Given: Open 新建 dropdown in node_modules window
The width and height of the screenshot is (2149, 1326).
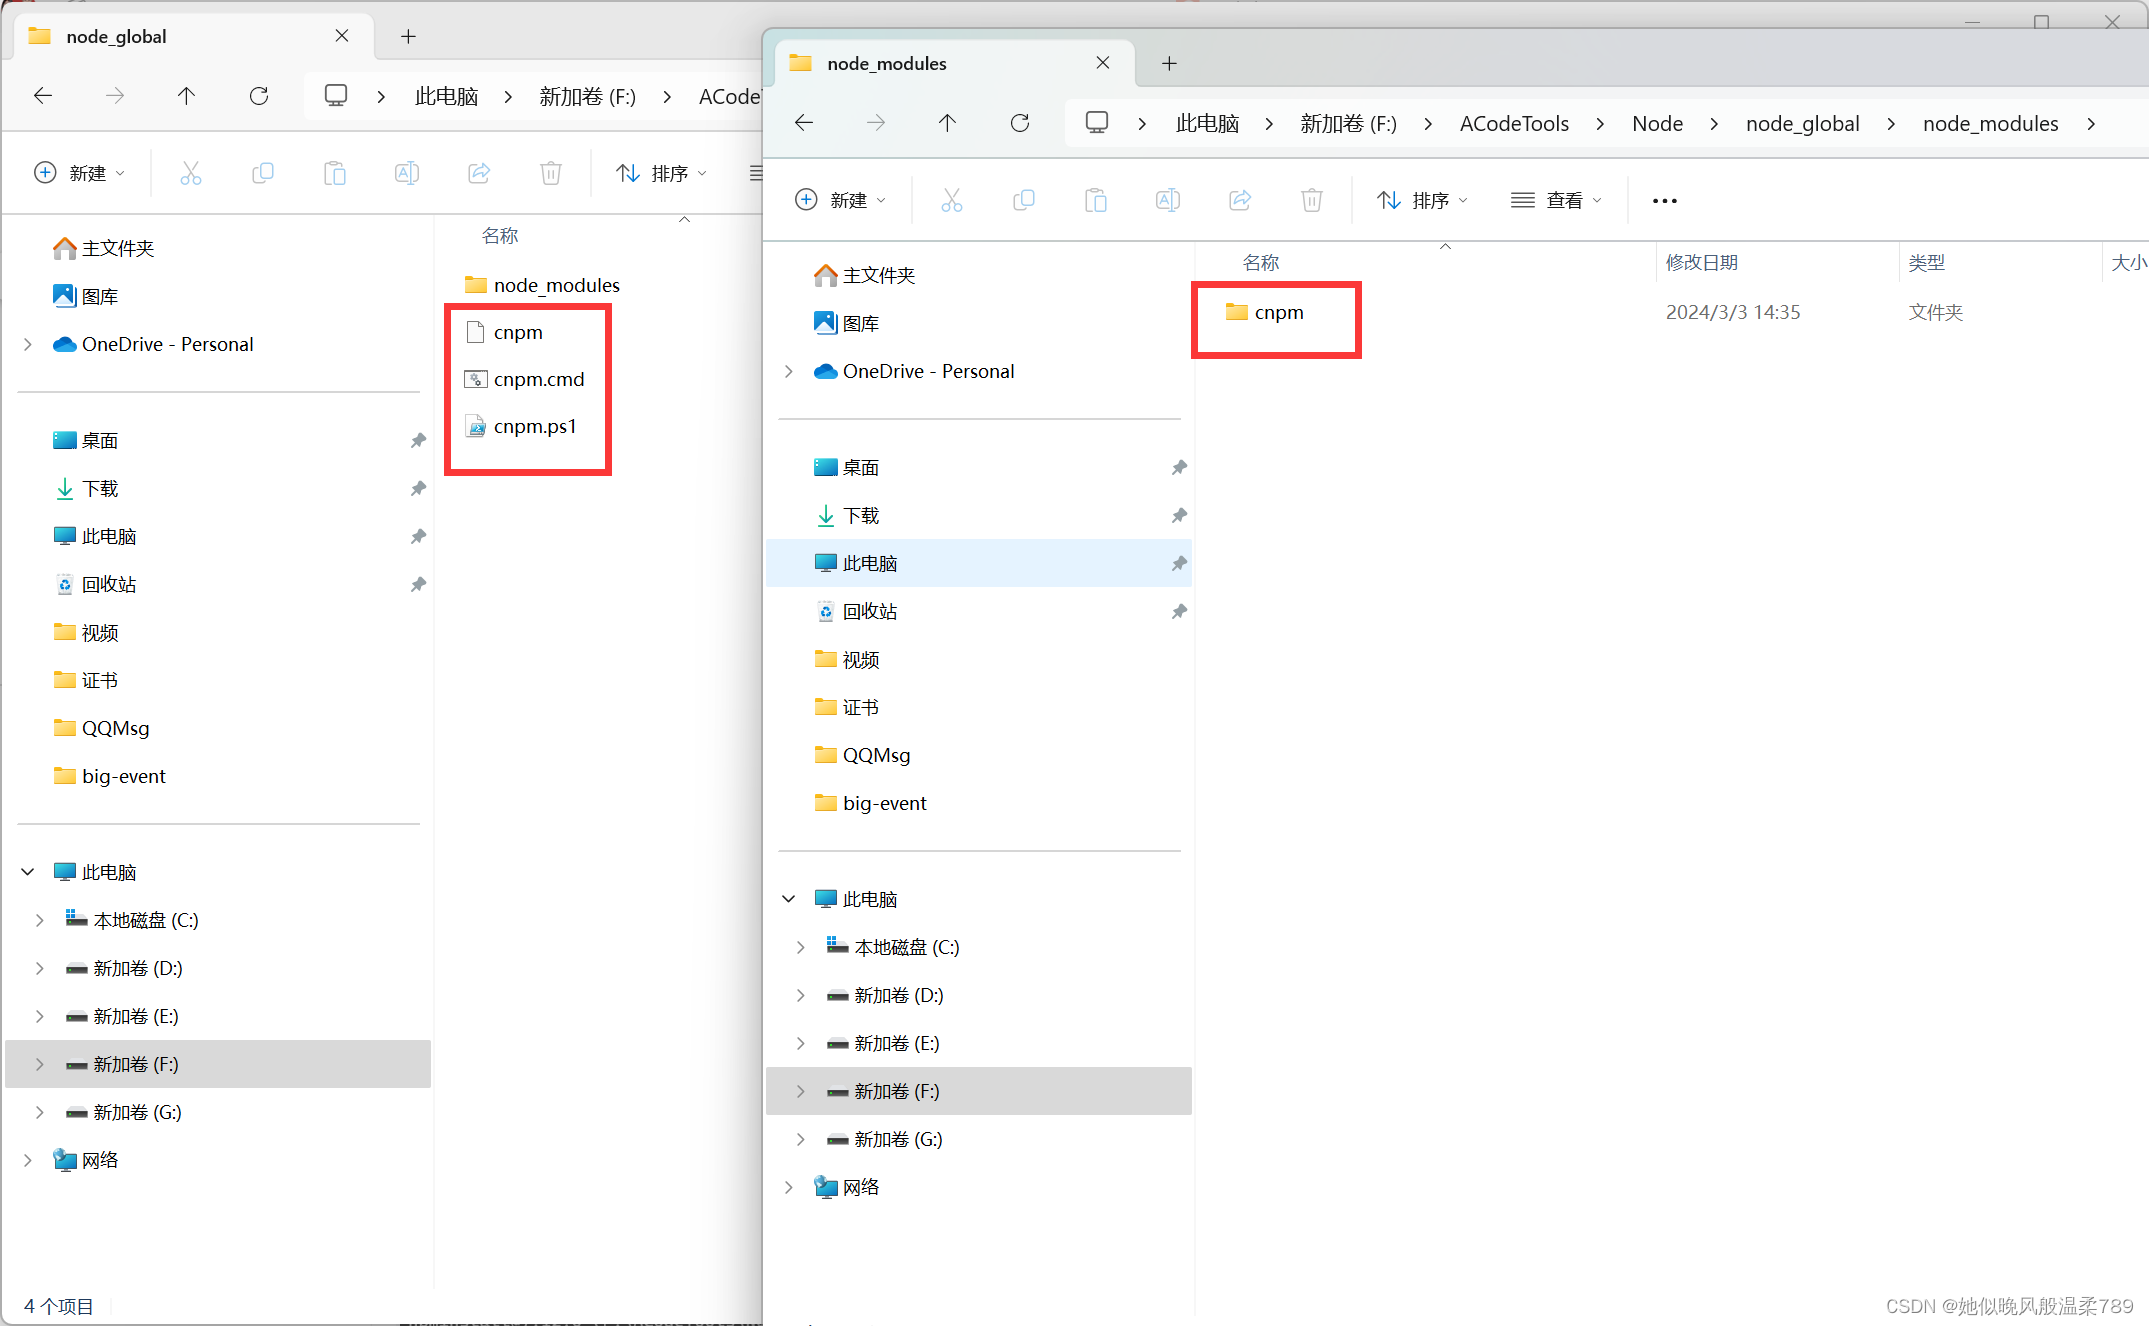Looking at the screenshot, I should (x=840, y=200).
